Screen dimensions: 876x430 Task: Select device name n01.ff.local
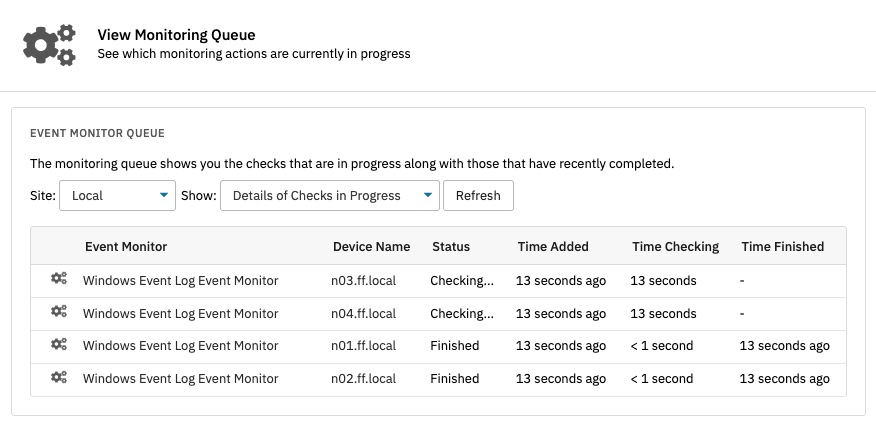[363, 346]
